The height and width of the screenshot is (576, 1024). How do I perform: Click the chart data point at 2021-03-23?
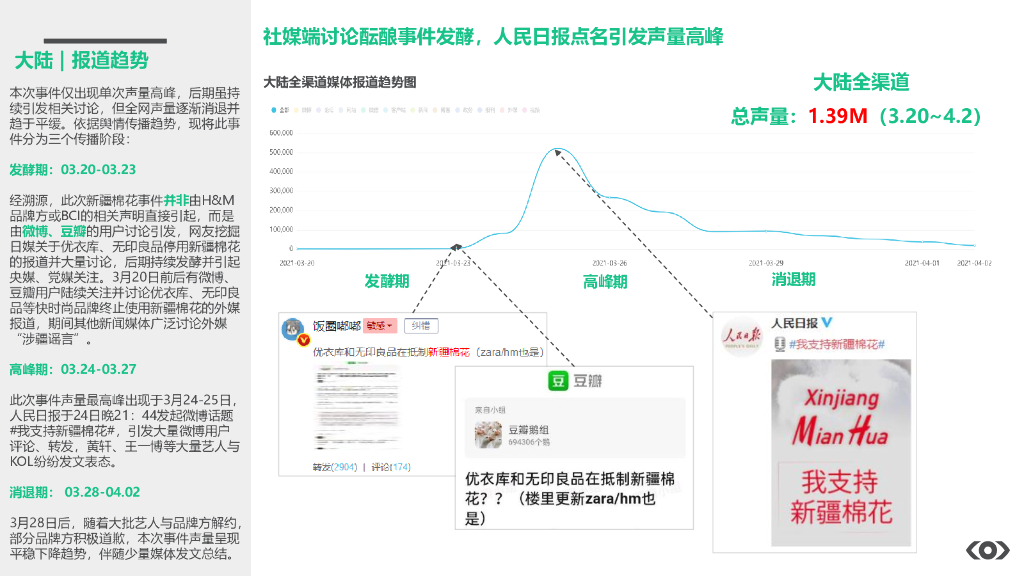tap(456, 246)
